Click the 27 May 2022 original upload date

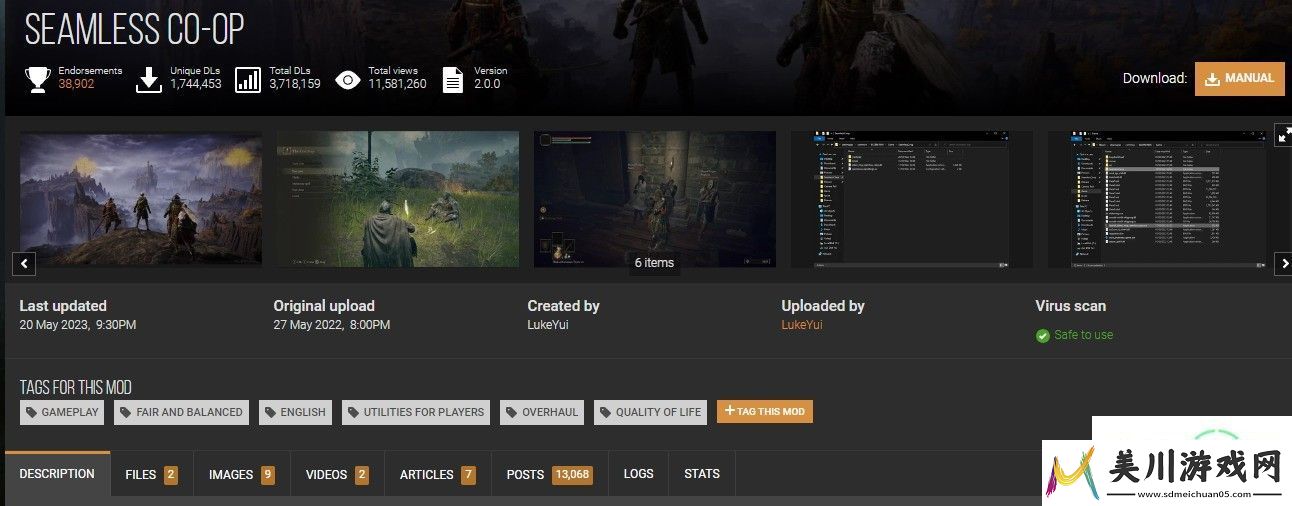(x=332, y=325)
